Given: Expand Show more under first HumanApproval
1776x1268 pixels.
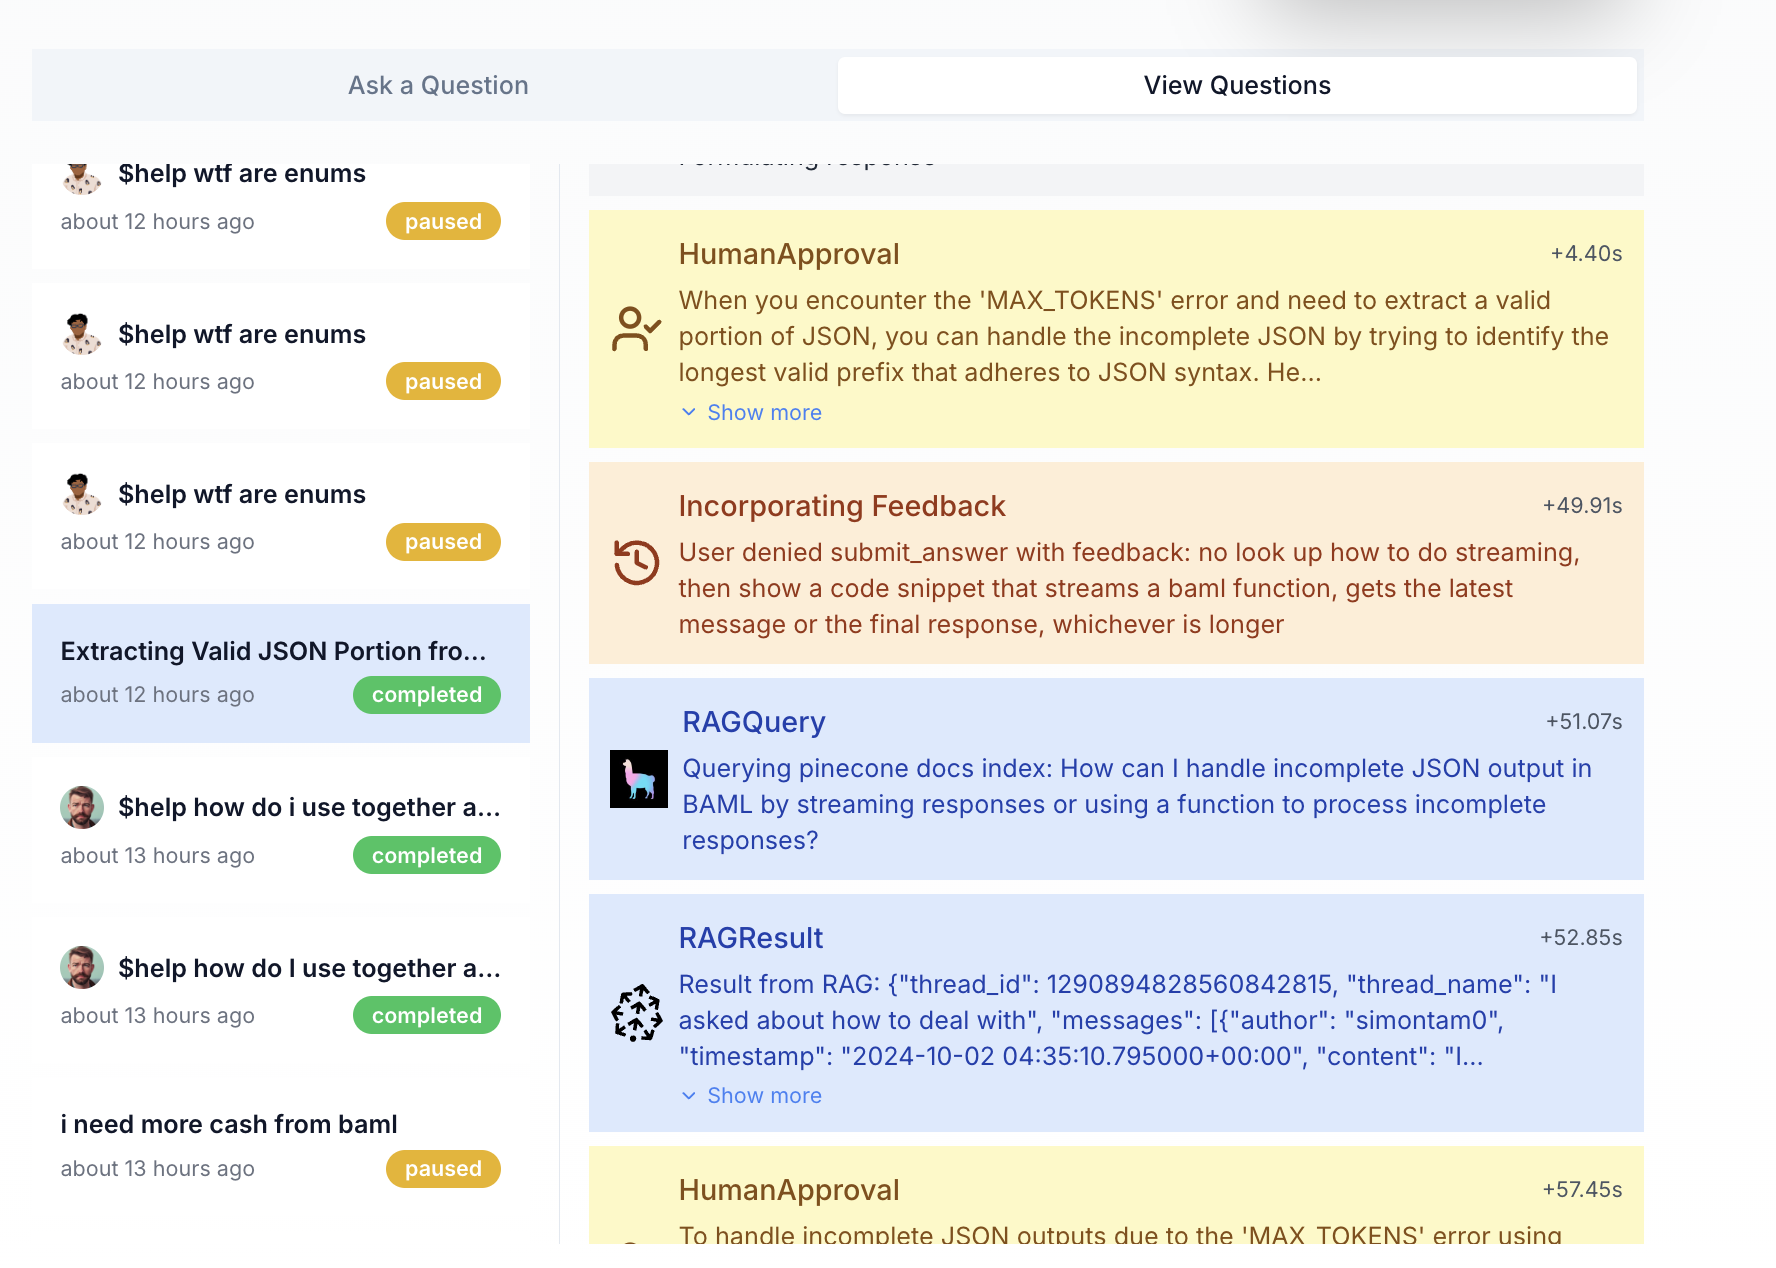Looking at the screenshot, I should [764, 413].
